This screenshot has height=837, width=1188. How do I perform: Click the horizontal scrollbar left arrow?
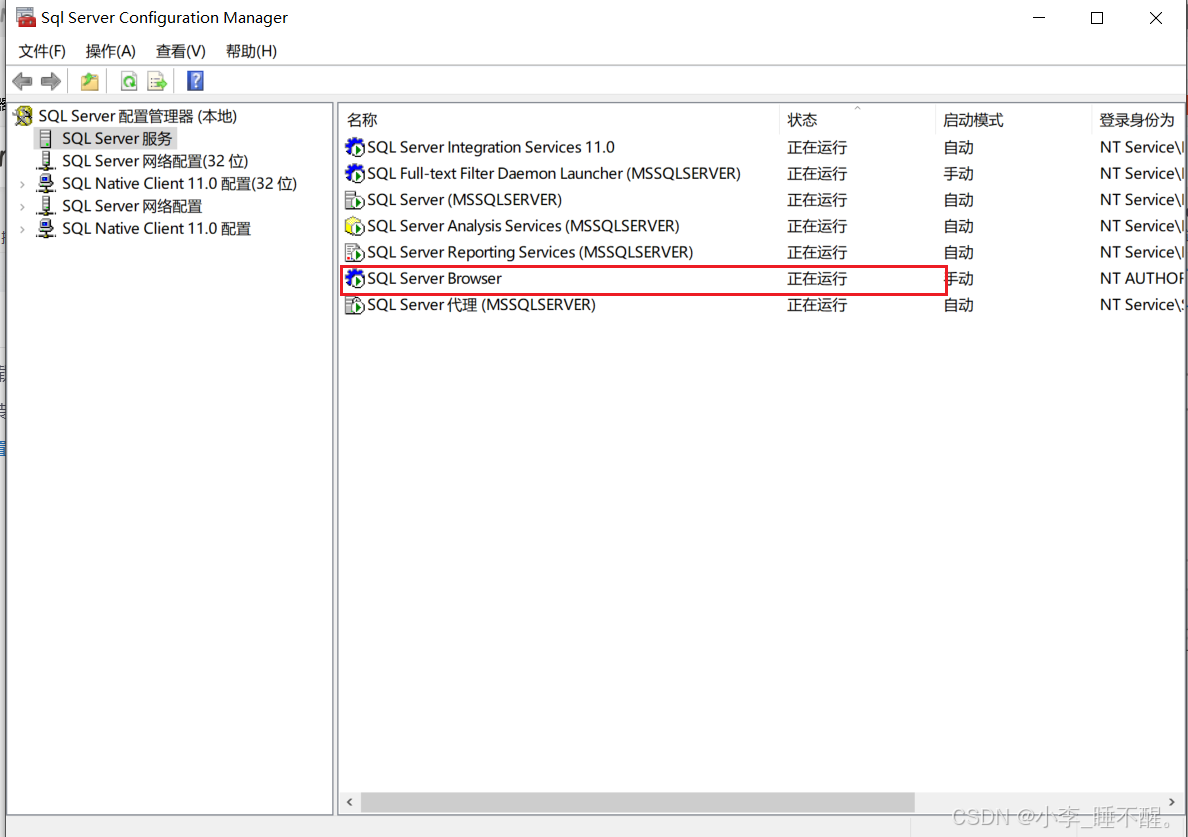pos(349,801)
